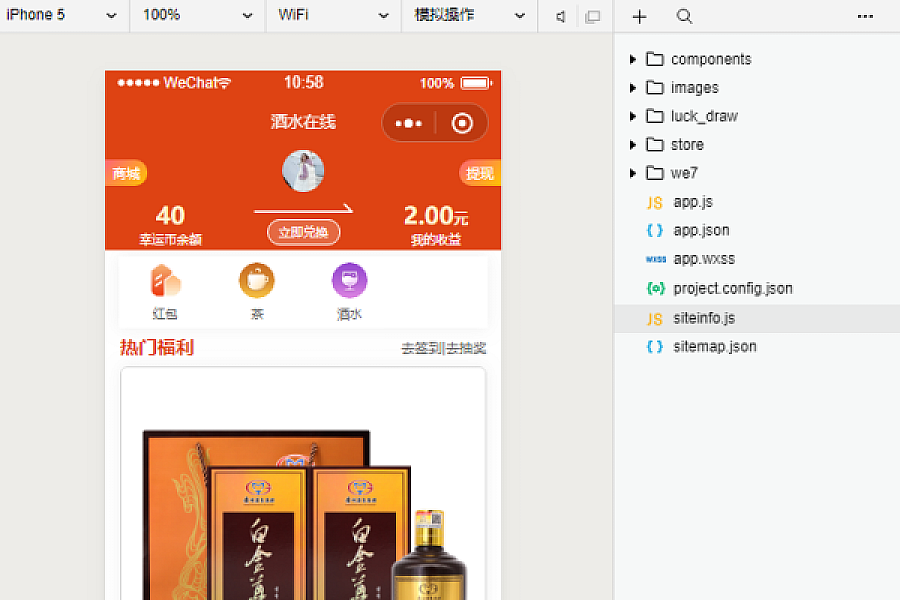Click the plus icon to add file
This screenshot has height=600, width=900.
[x=639, y=17]
